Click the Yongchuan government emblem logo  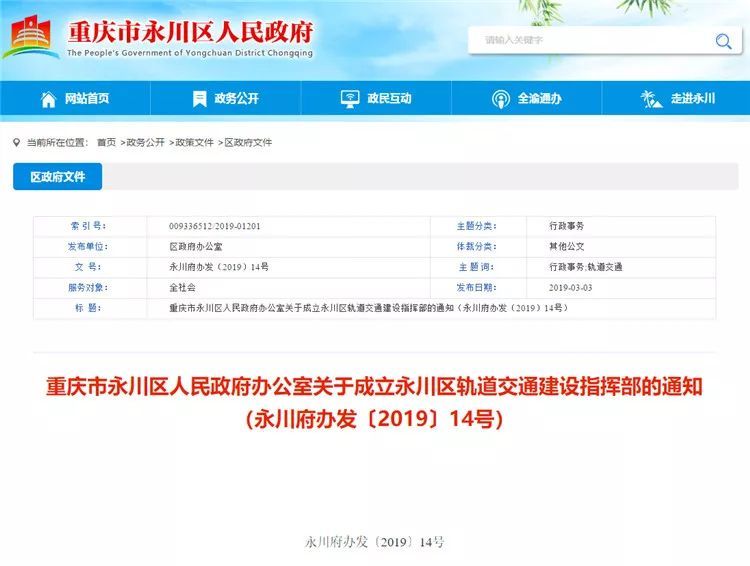pyautogui.click(x=32, y=37)
